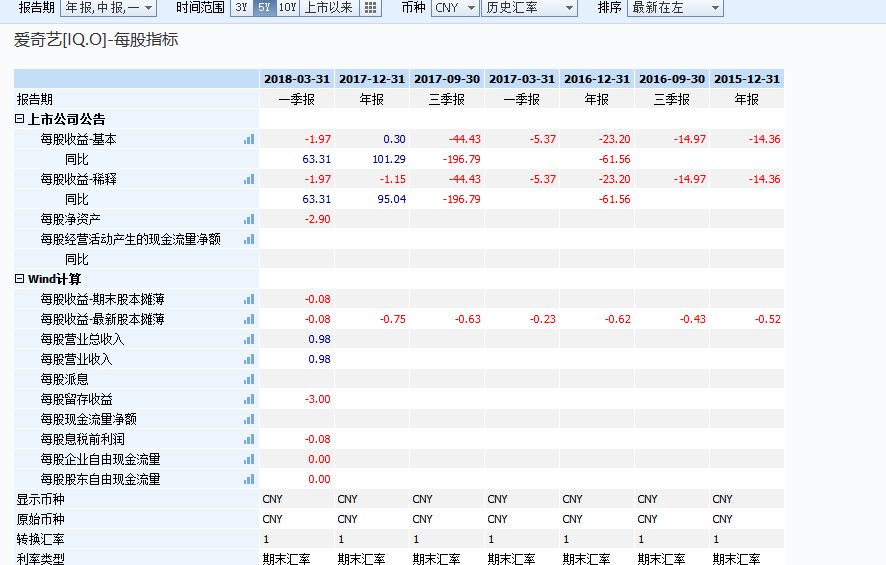
Task: Click chart icon beside 每股净资产
Action: point(249,219)
